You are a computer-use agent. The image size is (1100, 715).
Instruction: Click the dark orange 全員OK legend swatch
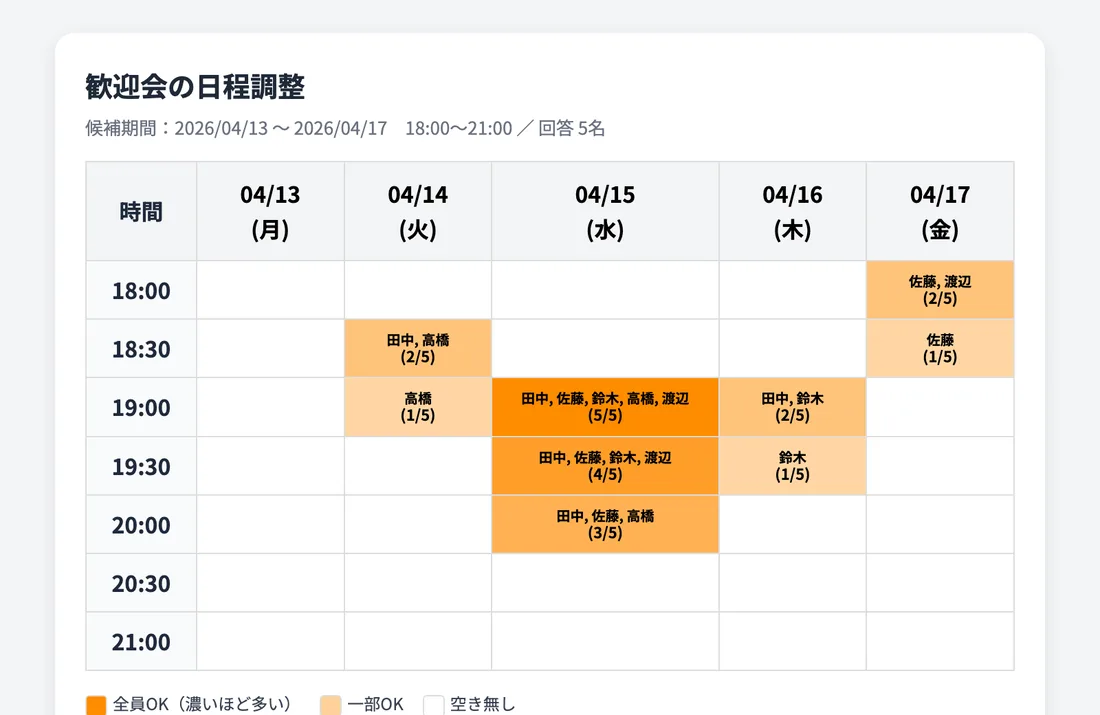tap(96, 705)
